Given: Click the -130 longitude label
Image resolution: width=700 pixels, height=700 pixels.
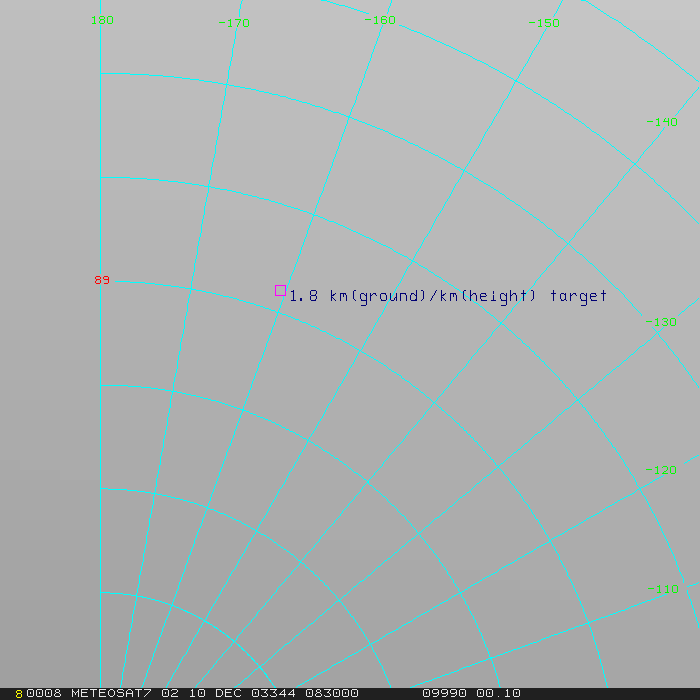Looking at the screenshot, I should (x=661, y=322).
